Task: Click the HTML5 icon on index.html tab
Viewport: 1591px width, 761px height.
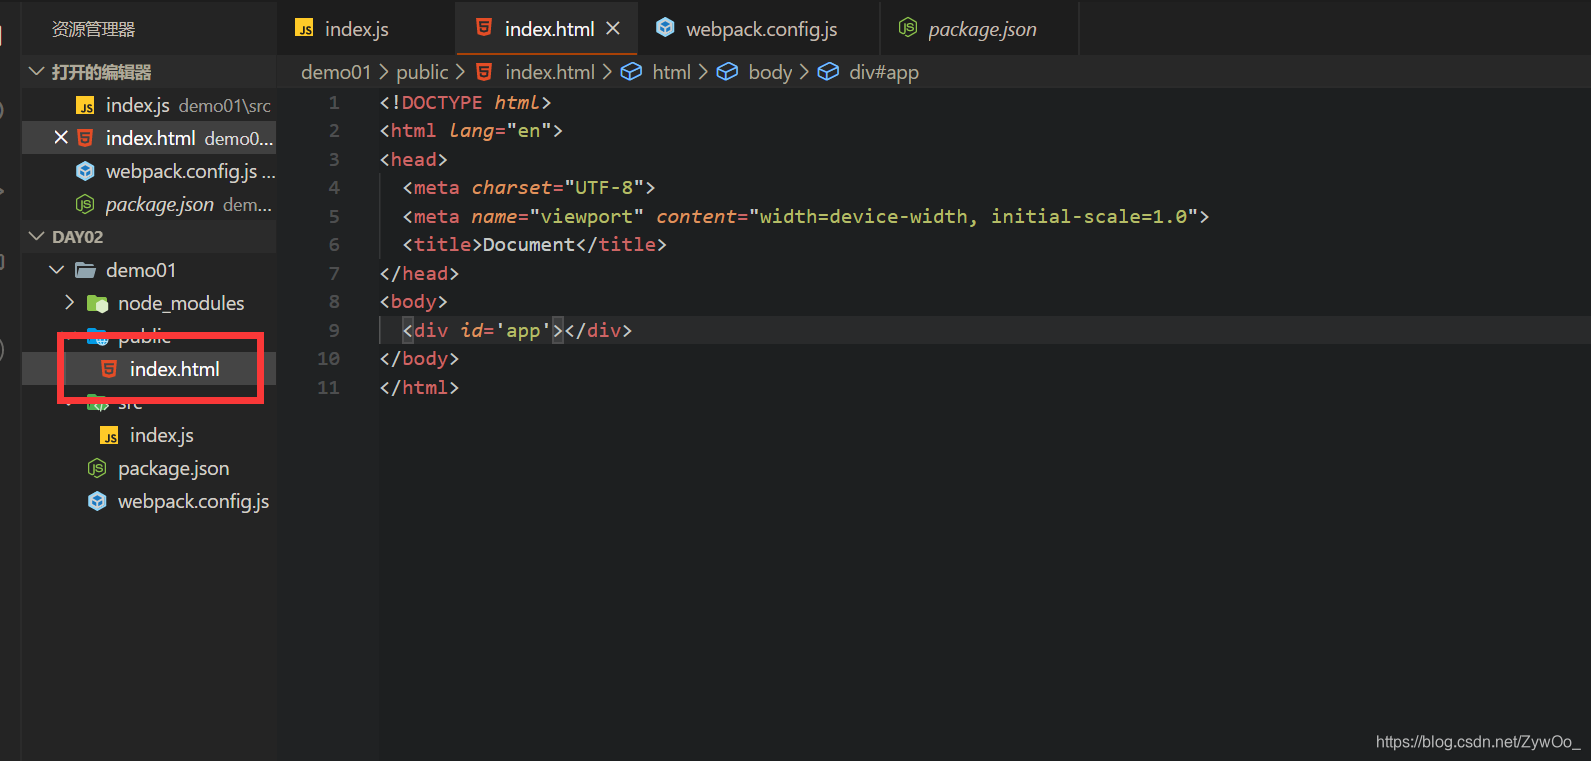Action: click(484, 28)
